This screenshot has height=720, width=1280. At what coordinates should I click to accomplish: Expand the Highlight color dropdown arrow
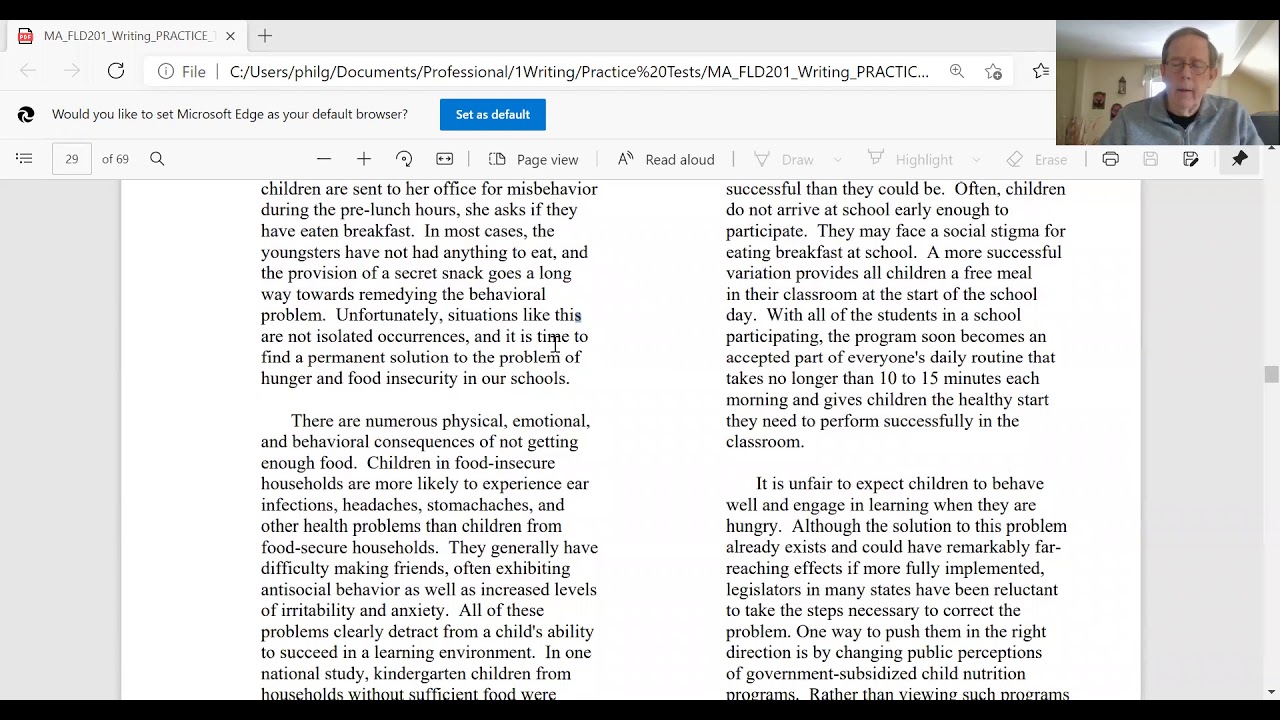click(977, 159)
